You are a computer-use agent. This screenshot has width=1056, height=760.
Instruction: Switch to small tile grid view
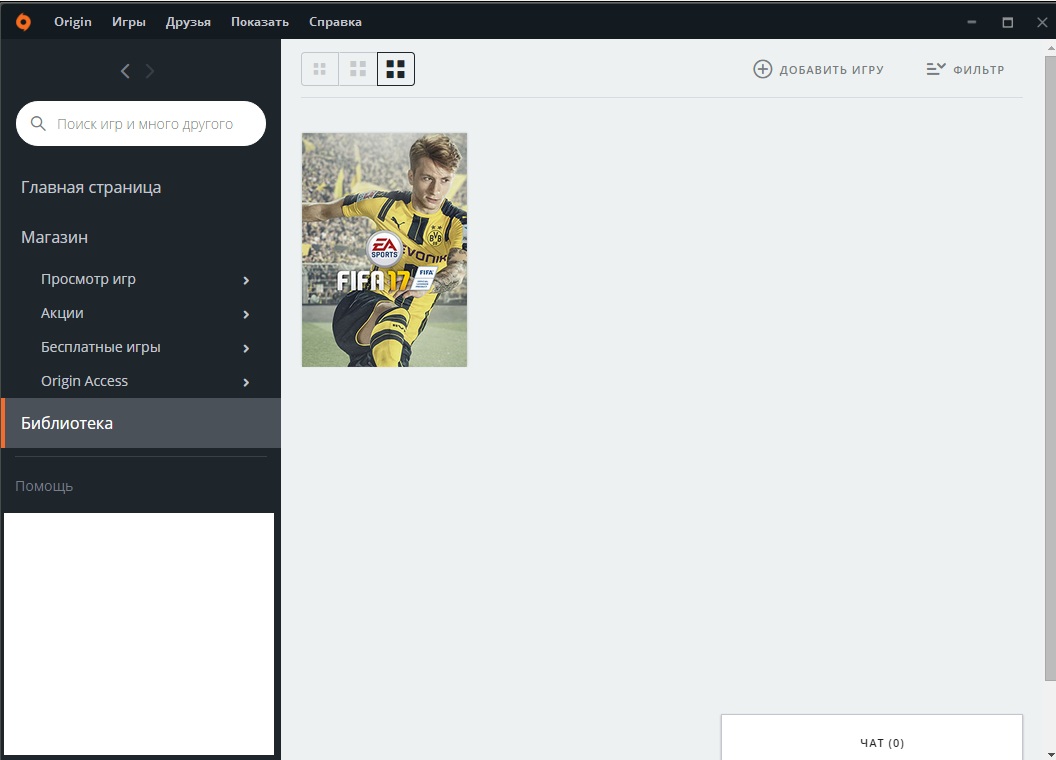click(320, 69)
